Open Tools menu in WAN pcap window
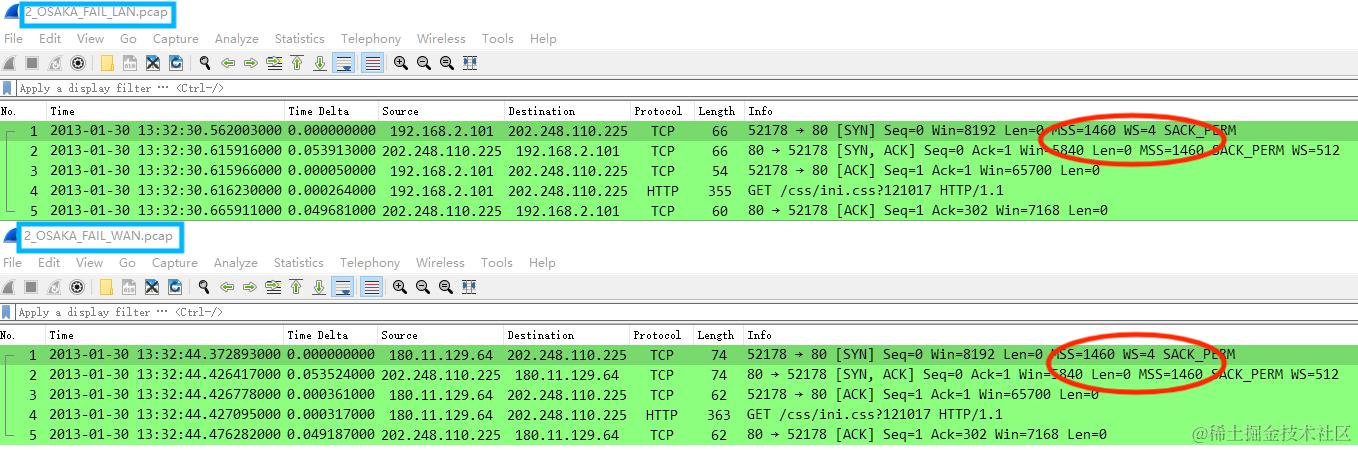The height and width of the screenshot is (450, 1358). [498, 263]
